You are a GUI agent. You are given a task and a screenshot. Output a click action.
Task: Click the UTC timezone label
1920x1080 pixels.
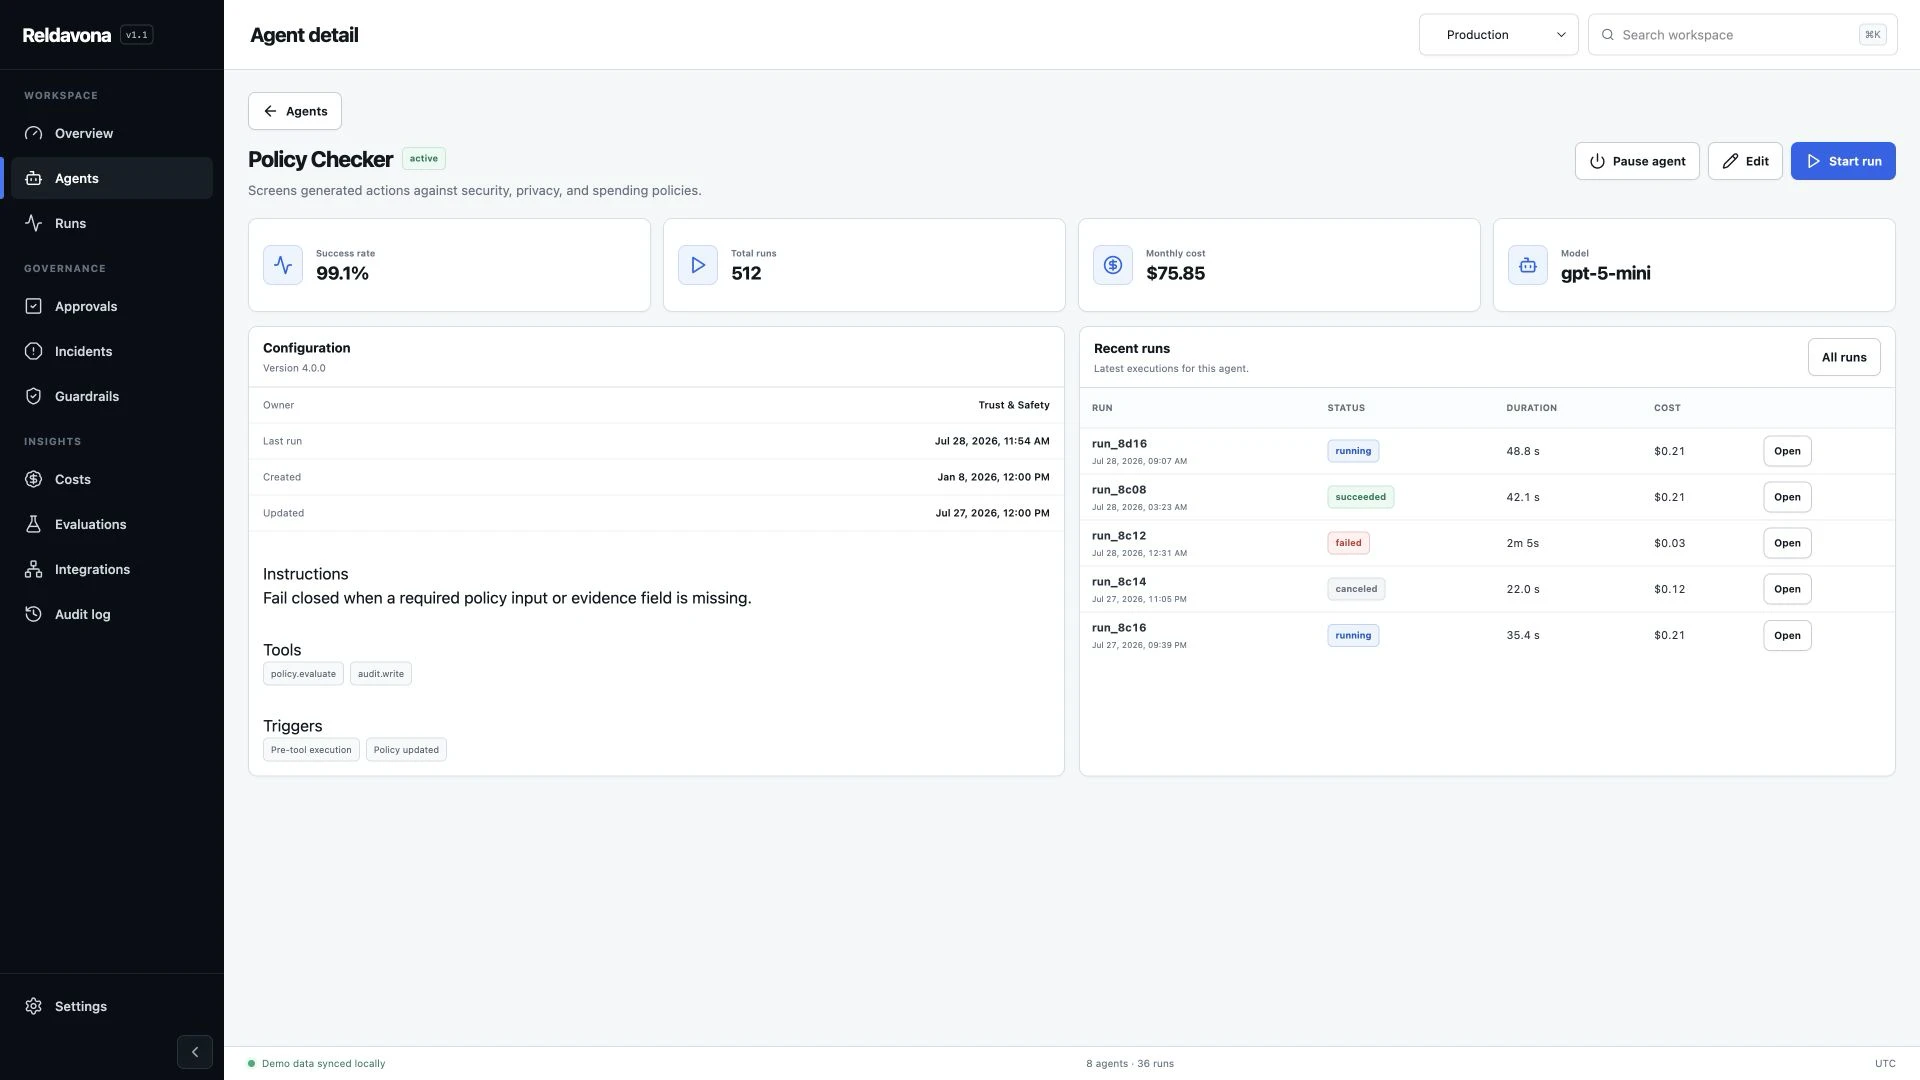[1885, 1064]
